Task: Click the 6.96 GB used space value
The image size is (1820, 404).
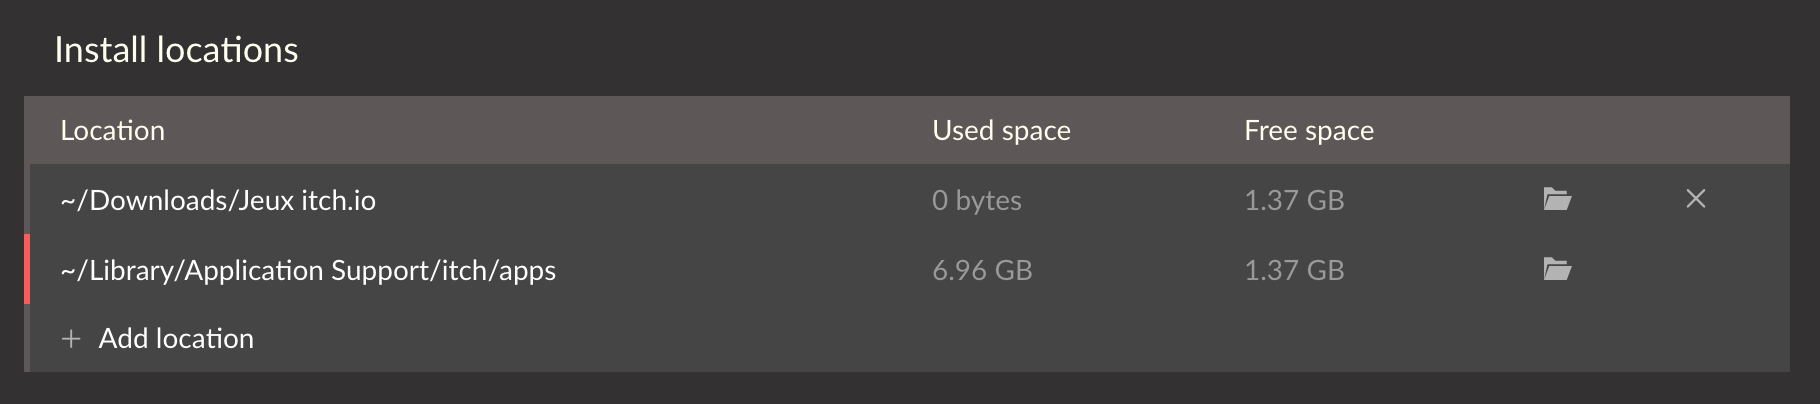Action: tap(982, 270)
